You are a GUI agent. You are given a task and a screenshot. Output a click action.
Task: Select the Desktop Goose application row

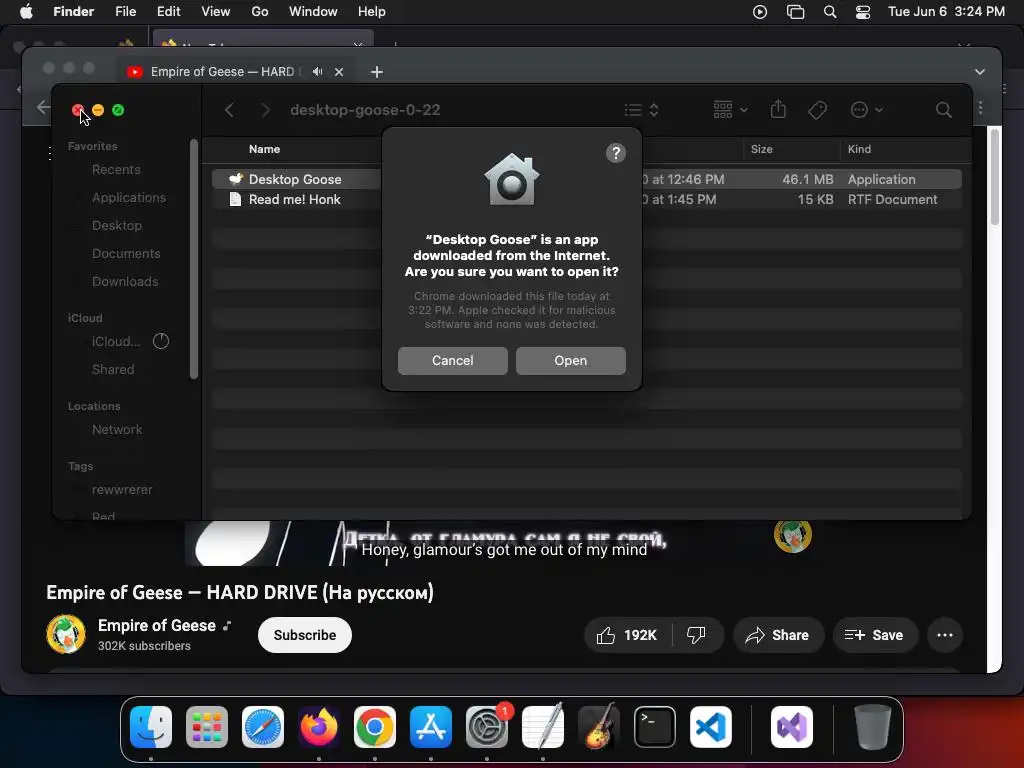click(x=586, y=179)
